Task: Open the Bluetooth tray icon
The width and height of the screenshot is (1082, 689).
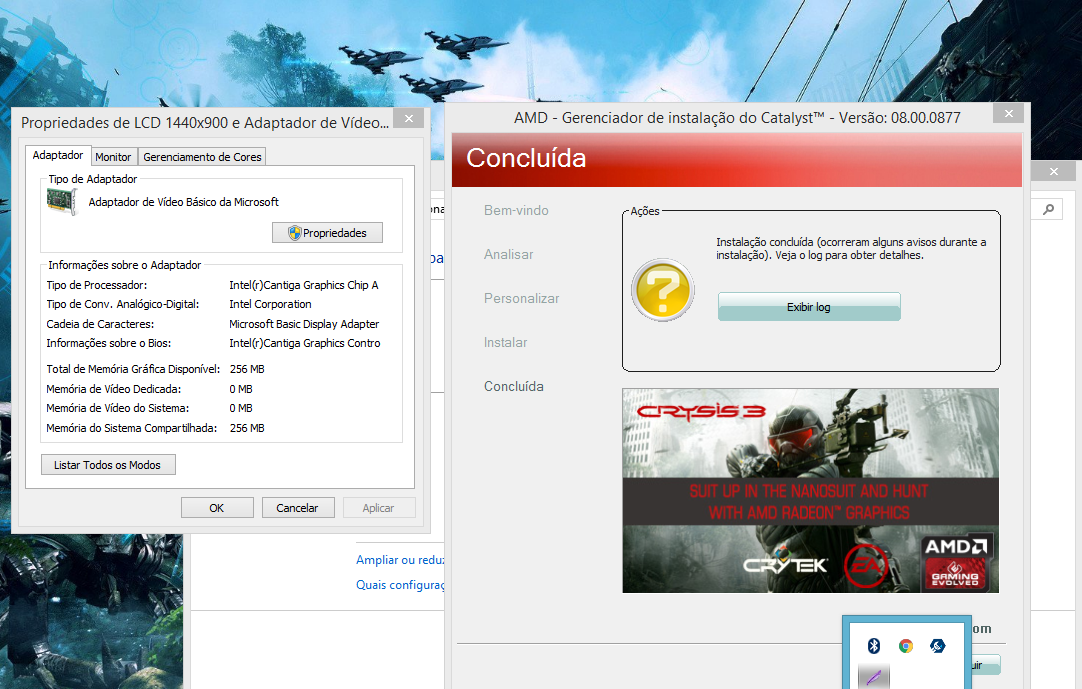Action: pos(874,646)
